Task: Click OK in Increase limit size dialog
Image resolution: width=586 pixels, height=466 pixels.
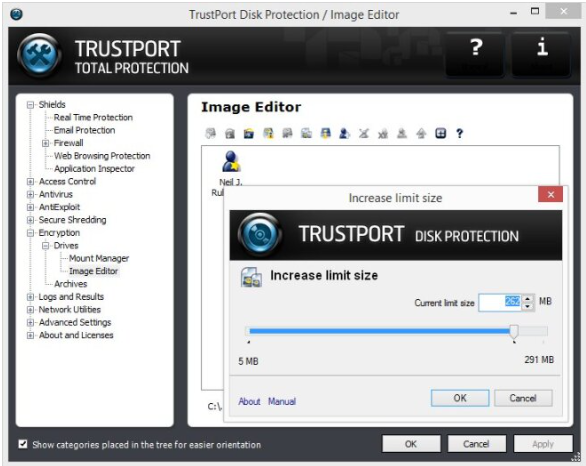Action: point(460,398)
